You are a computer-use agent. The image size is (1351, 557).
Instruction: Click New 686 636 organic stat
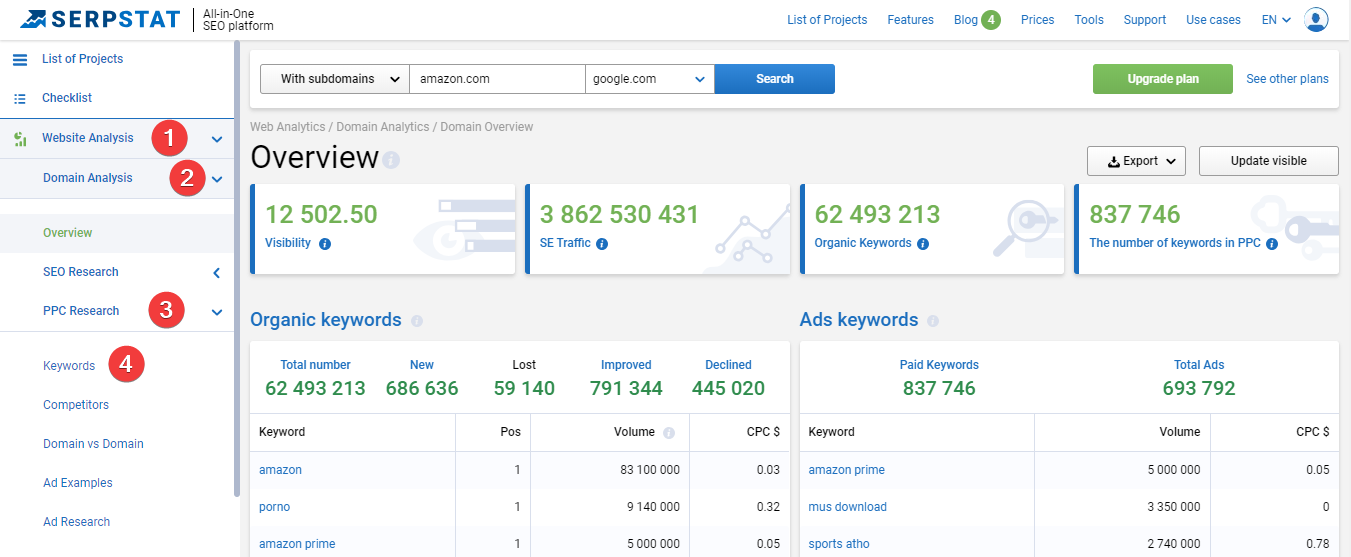(422, 378)
